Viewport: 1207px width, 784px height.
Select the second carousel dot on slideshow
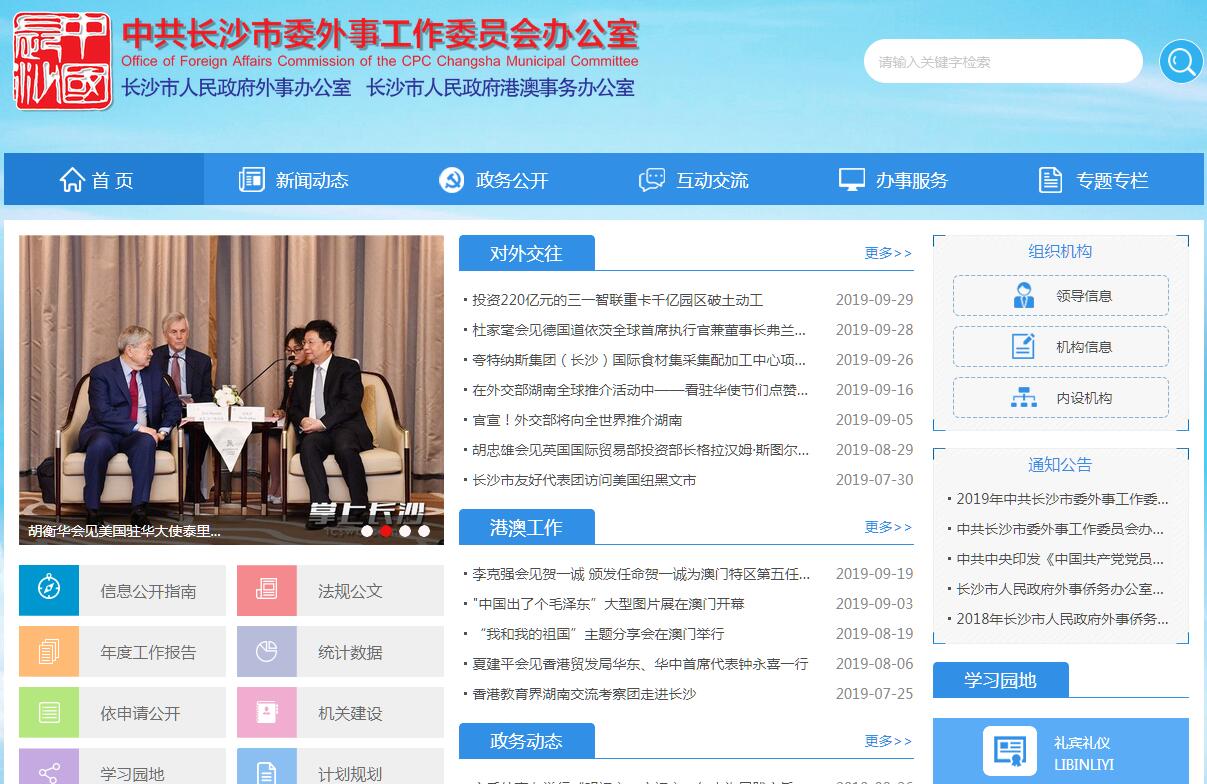tap(386, 531)
